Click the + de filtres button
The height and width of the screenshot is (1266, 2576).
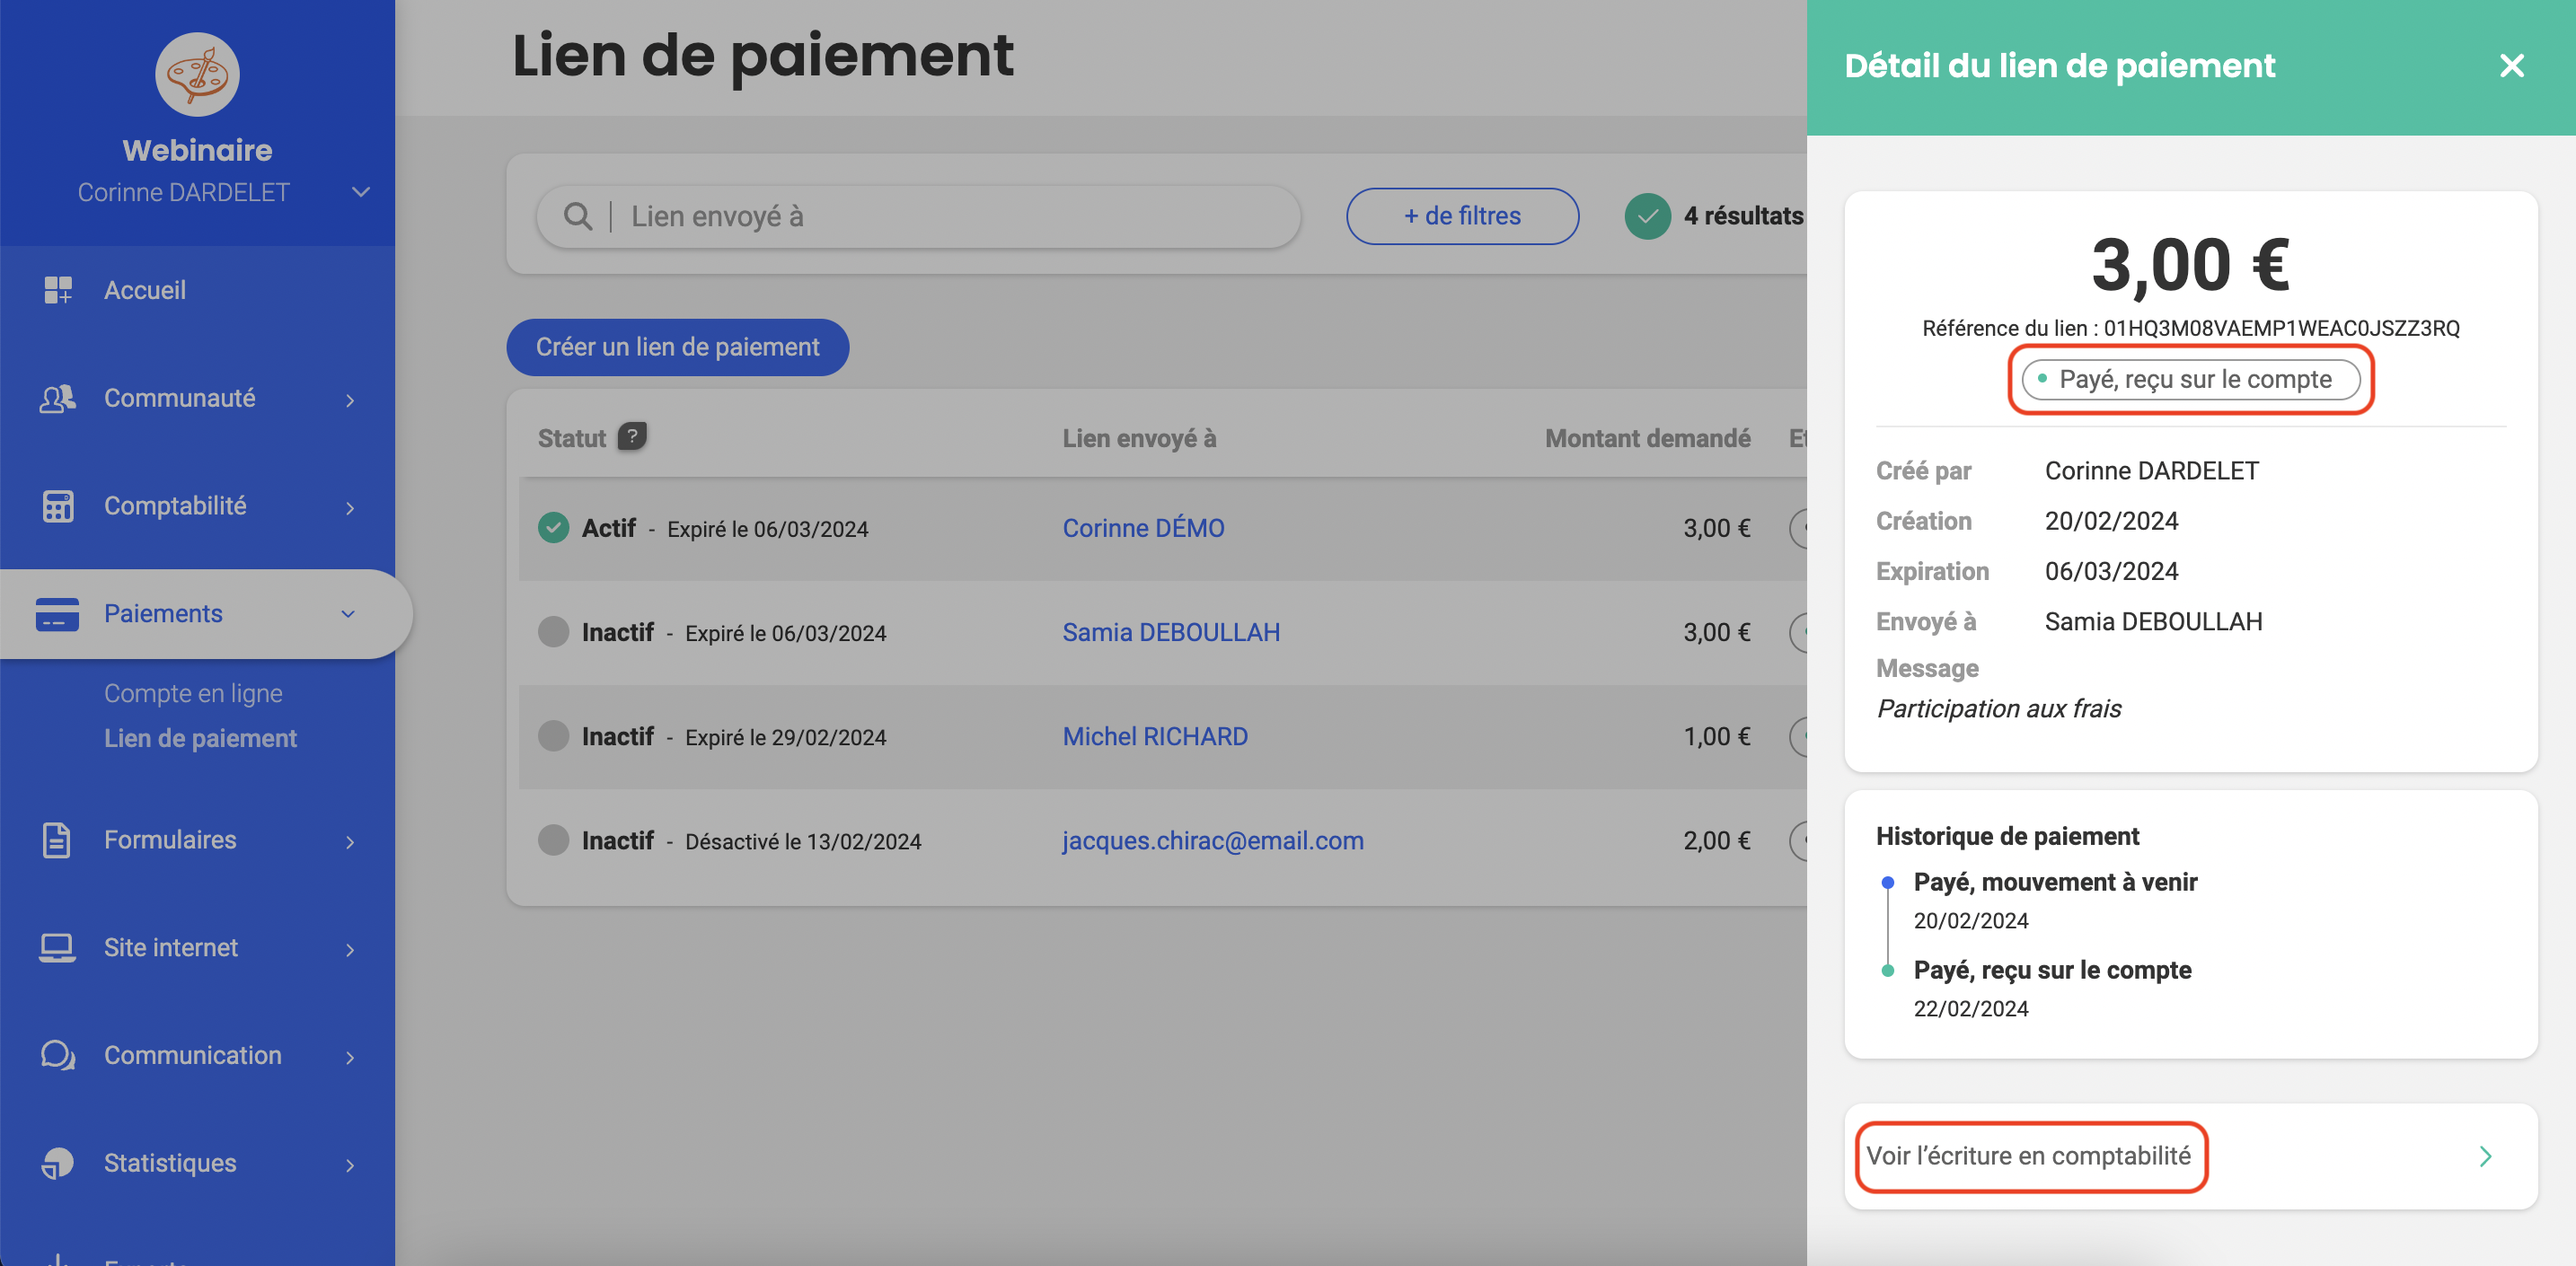1462,216
